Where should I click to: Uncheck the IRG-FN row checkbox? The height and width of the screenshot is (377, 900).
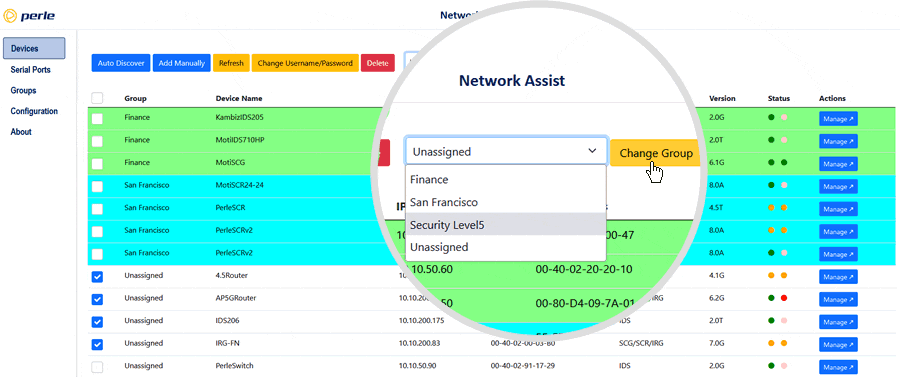pos(98,344)
